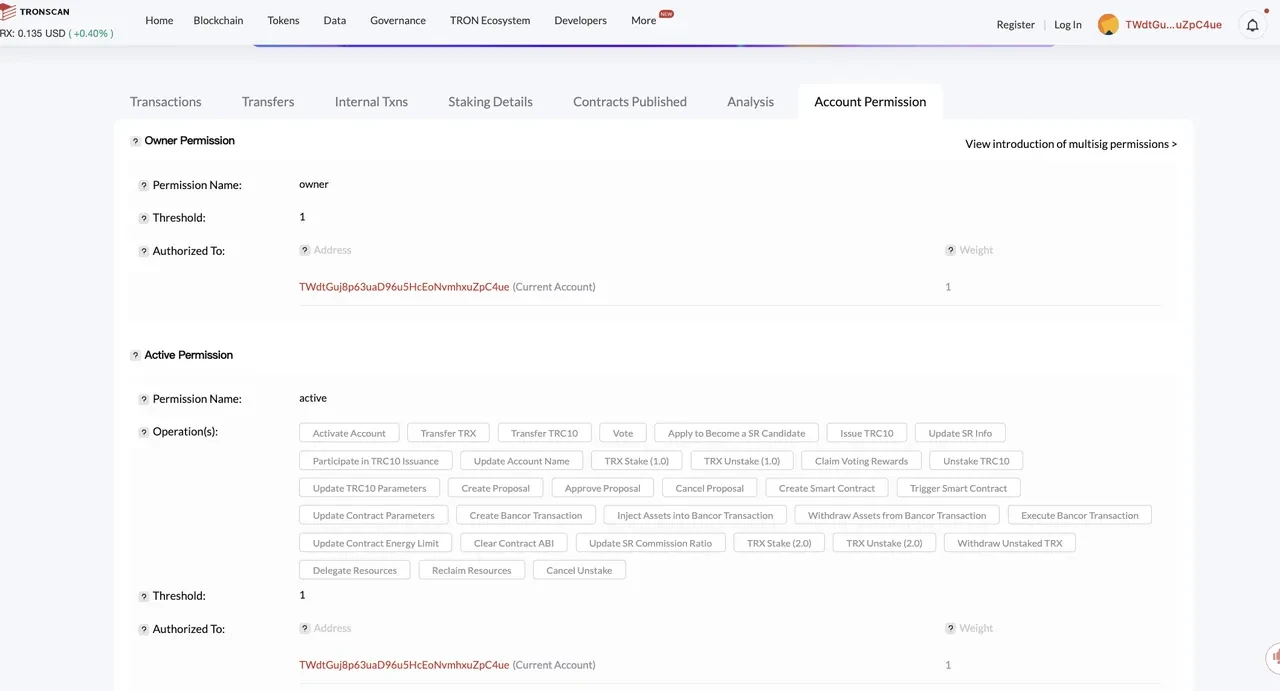Click Apply to Become a SR Candidate tag
The image size is (1280, 691).
[737, 433]
